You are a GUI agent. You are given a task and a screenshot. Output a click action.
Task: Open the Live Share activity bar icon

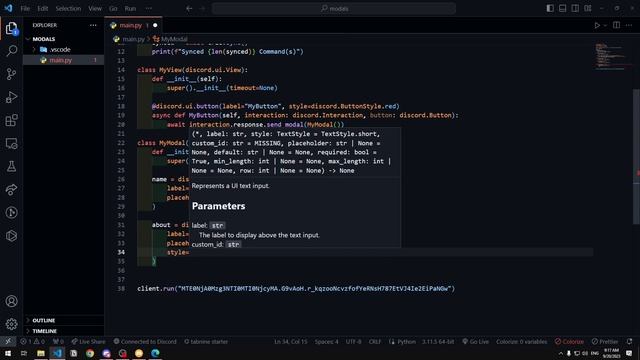point(11,189)
